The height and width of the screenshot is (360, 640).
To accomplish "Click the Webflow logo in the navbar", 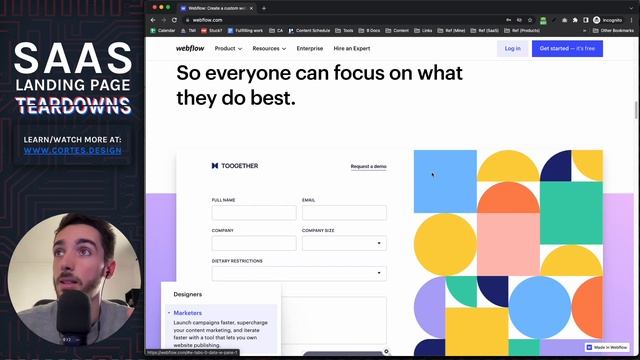I will tap(190, 48).
